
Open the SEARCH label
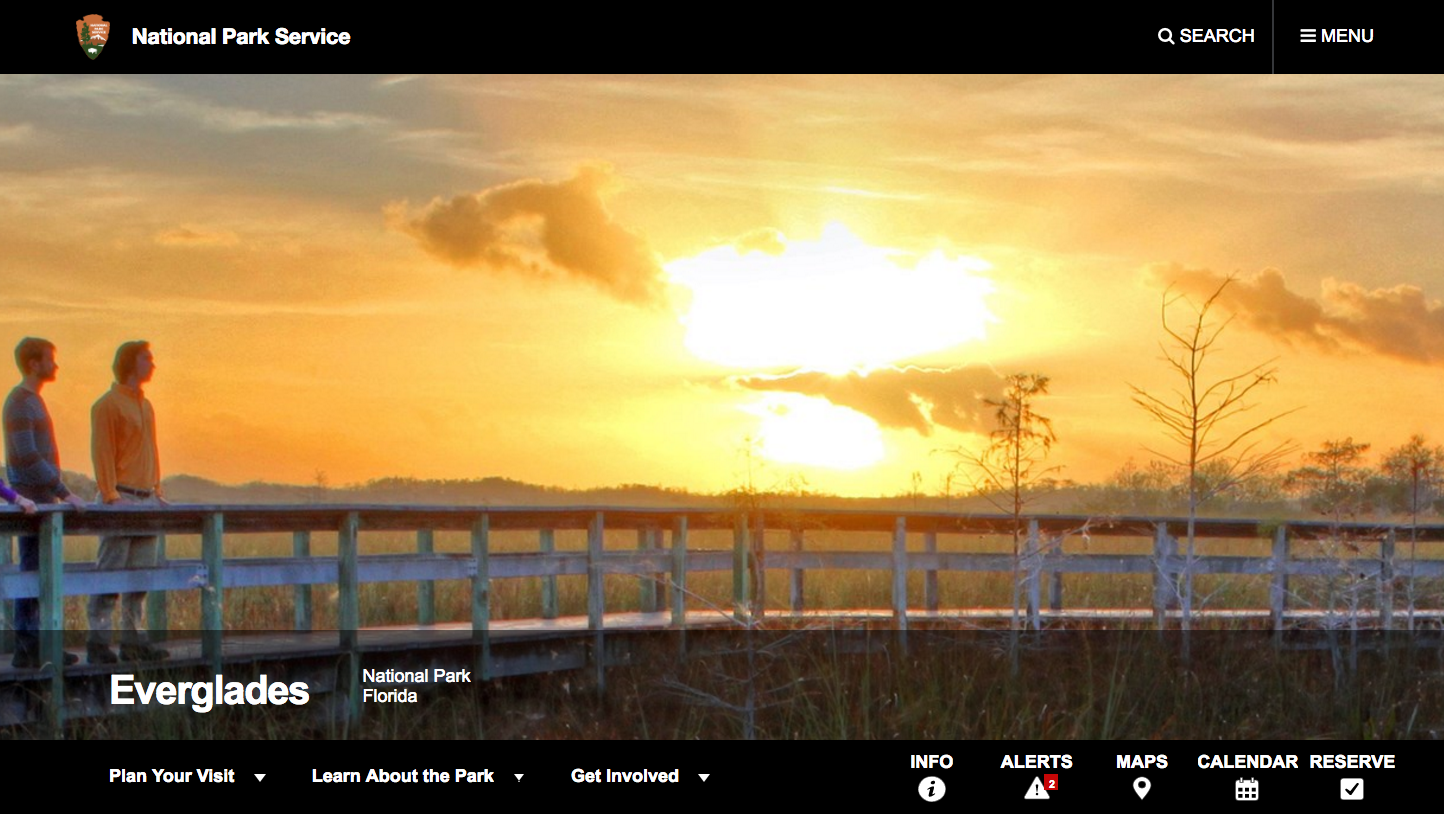[1217, 36]
